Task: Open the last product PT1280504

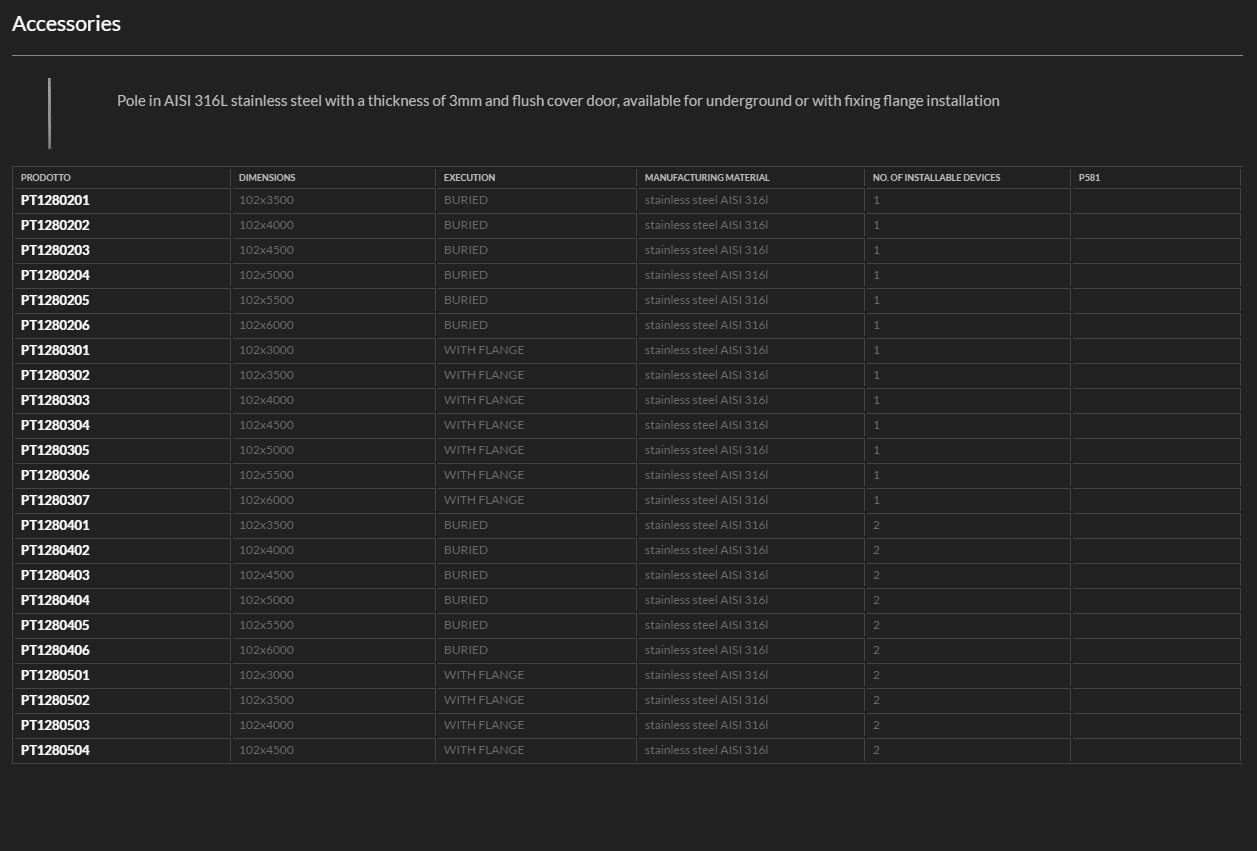Action: 55,750
